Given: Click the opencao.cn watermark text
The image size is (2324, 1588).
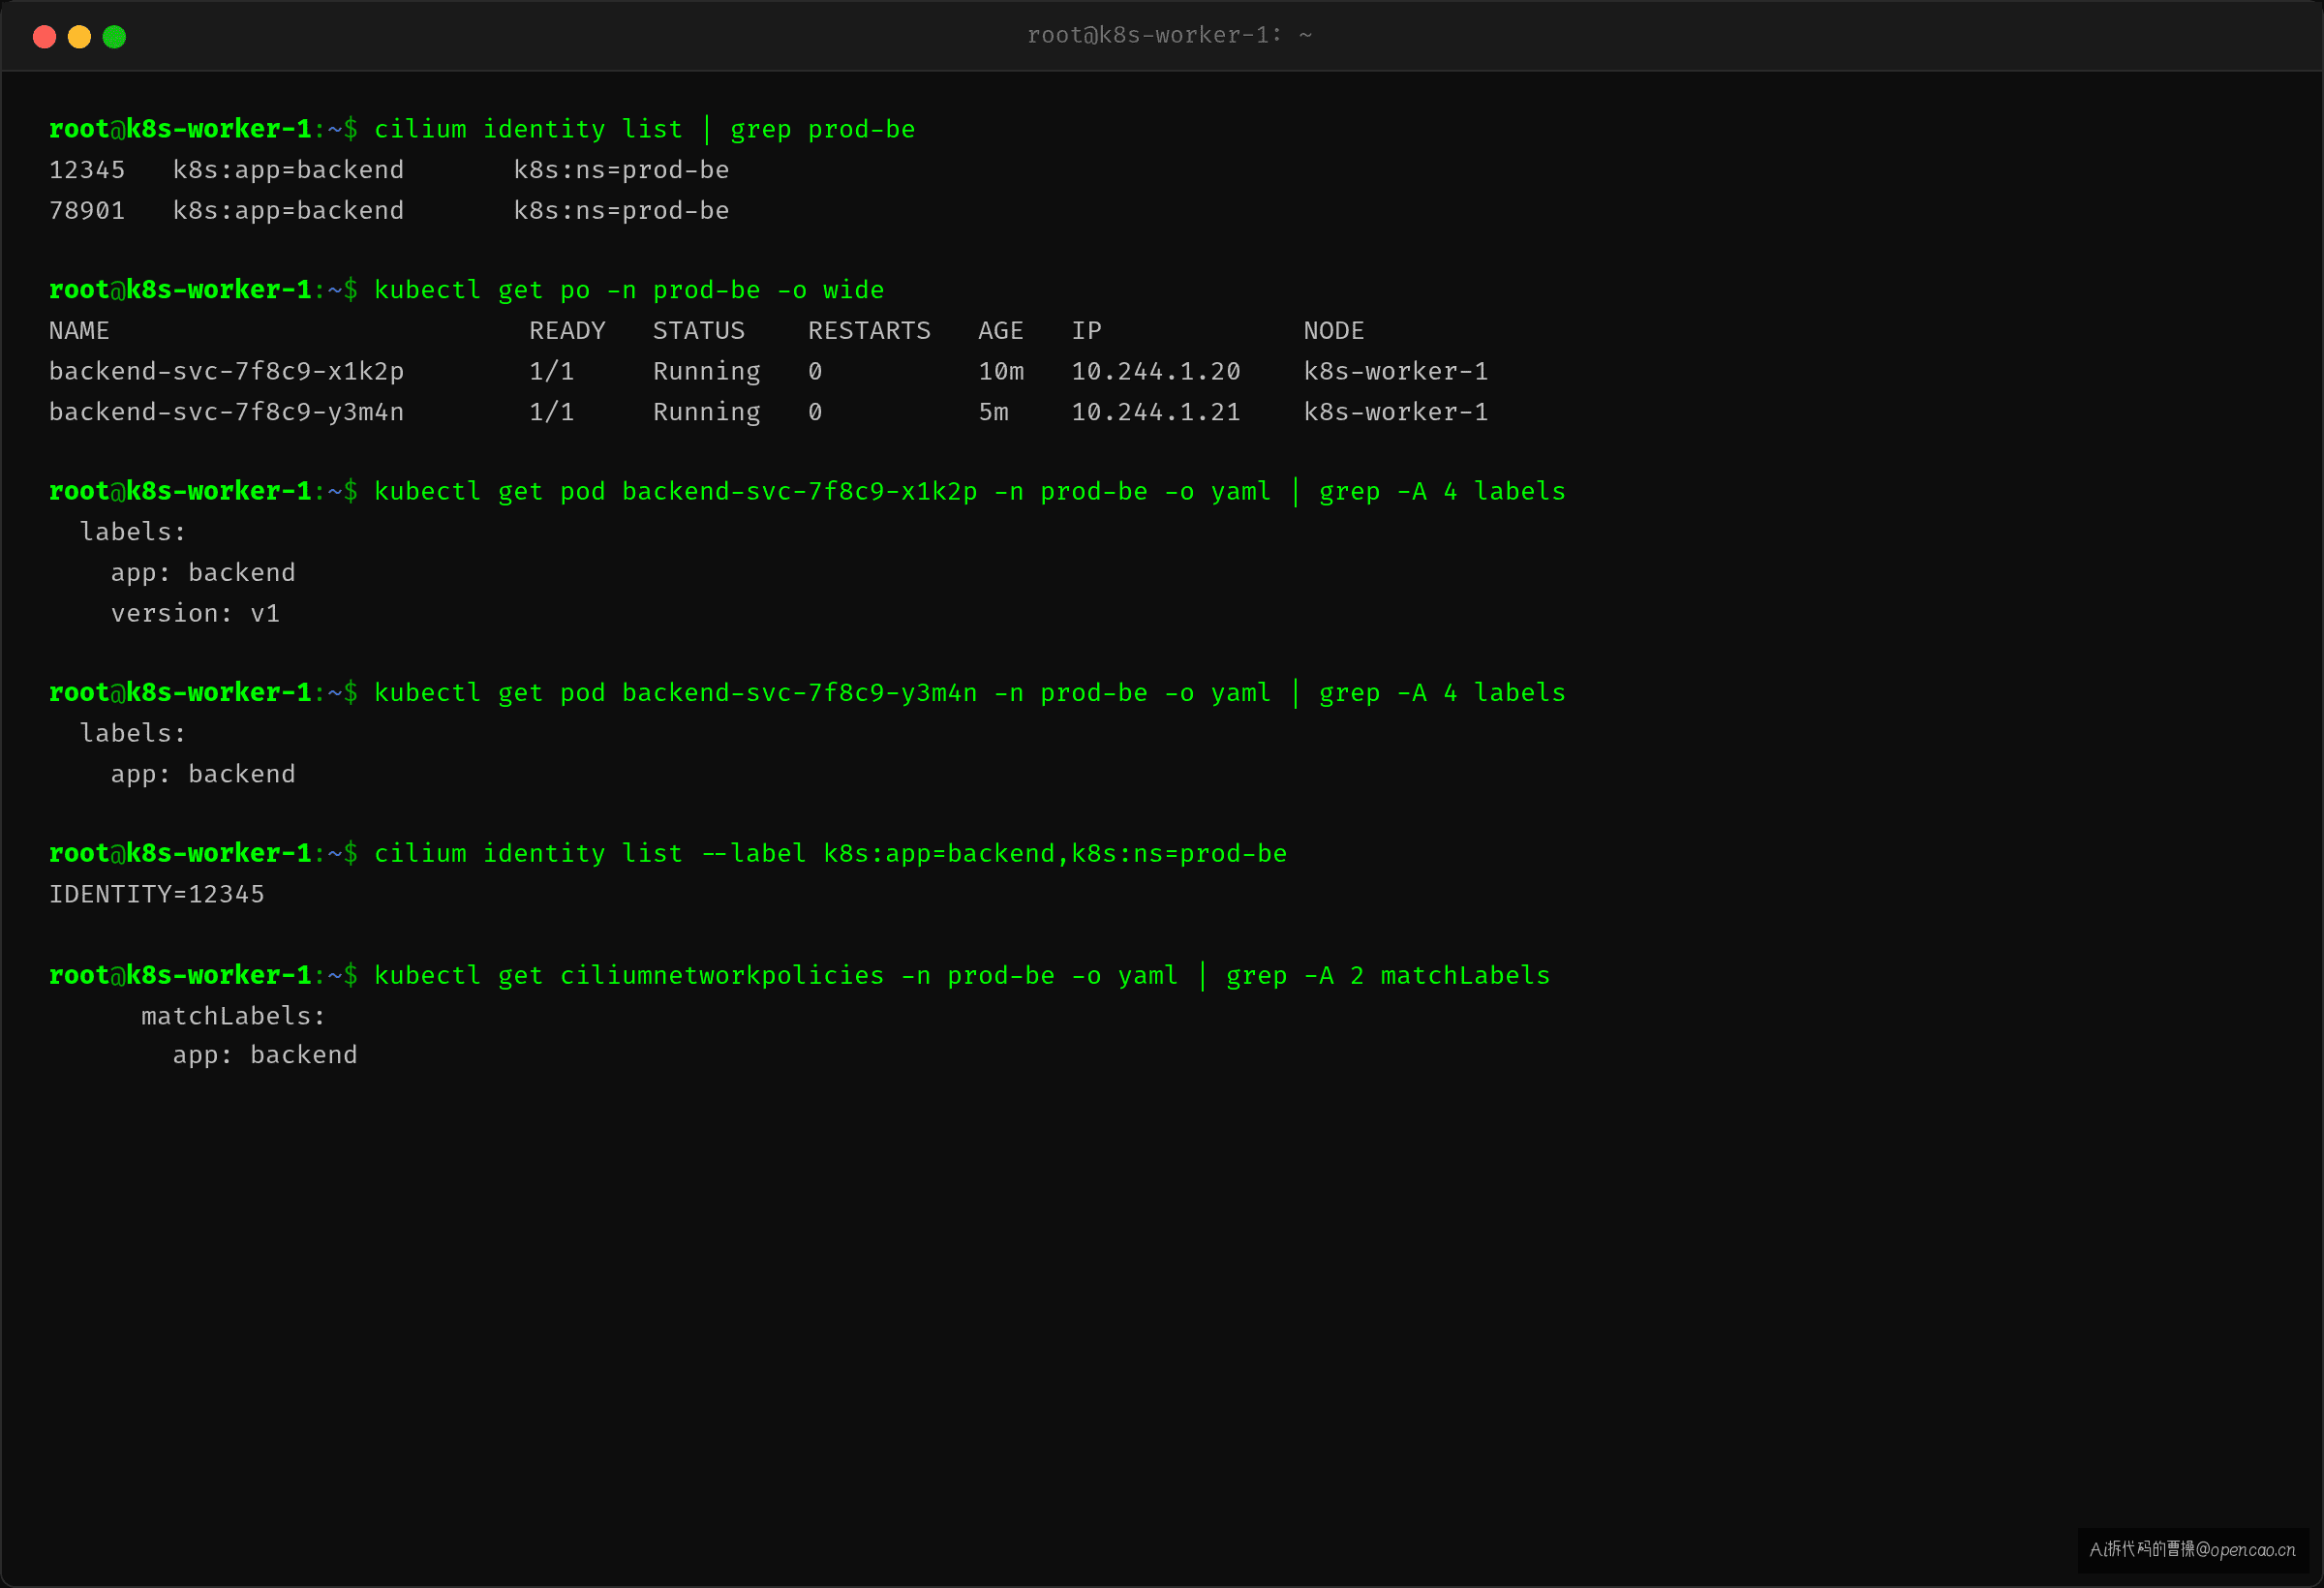Looking at the screenshot, I should [x=2192, y=1550].
